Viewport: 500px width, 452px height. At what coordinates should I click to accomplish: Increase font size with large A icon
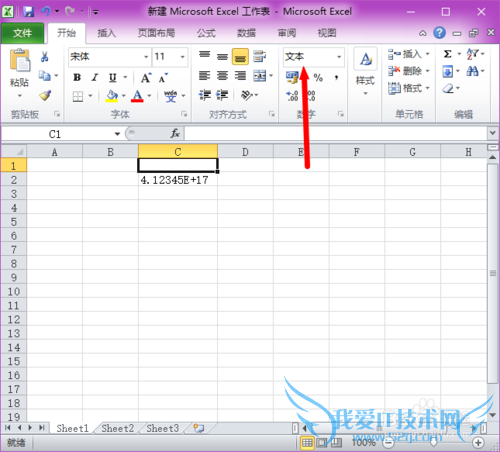click(146, 78)
